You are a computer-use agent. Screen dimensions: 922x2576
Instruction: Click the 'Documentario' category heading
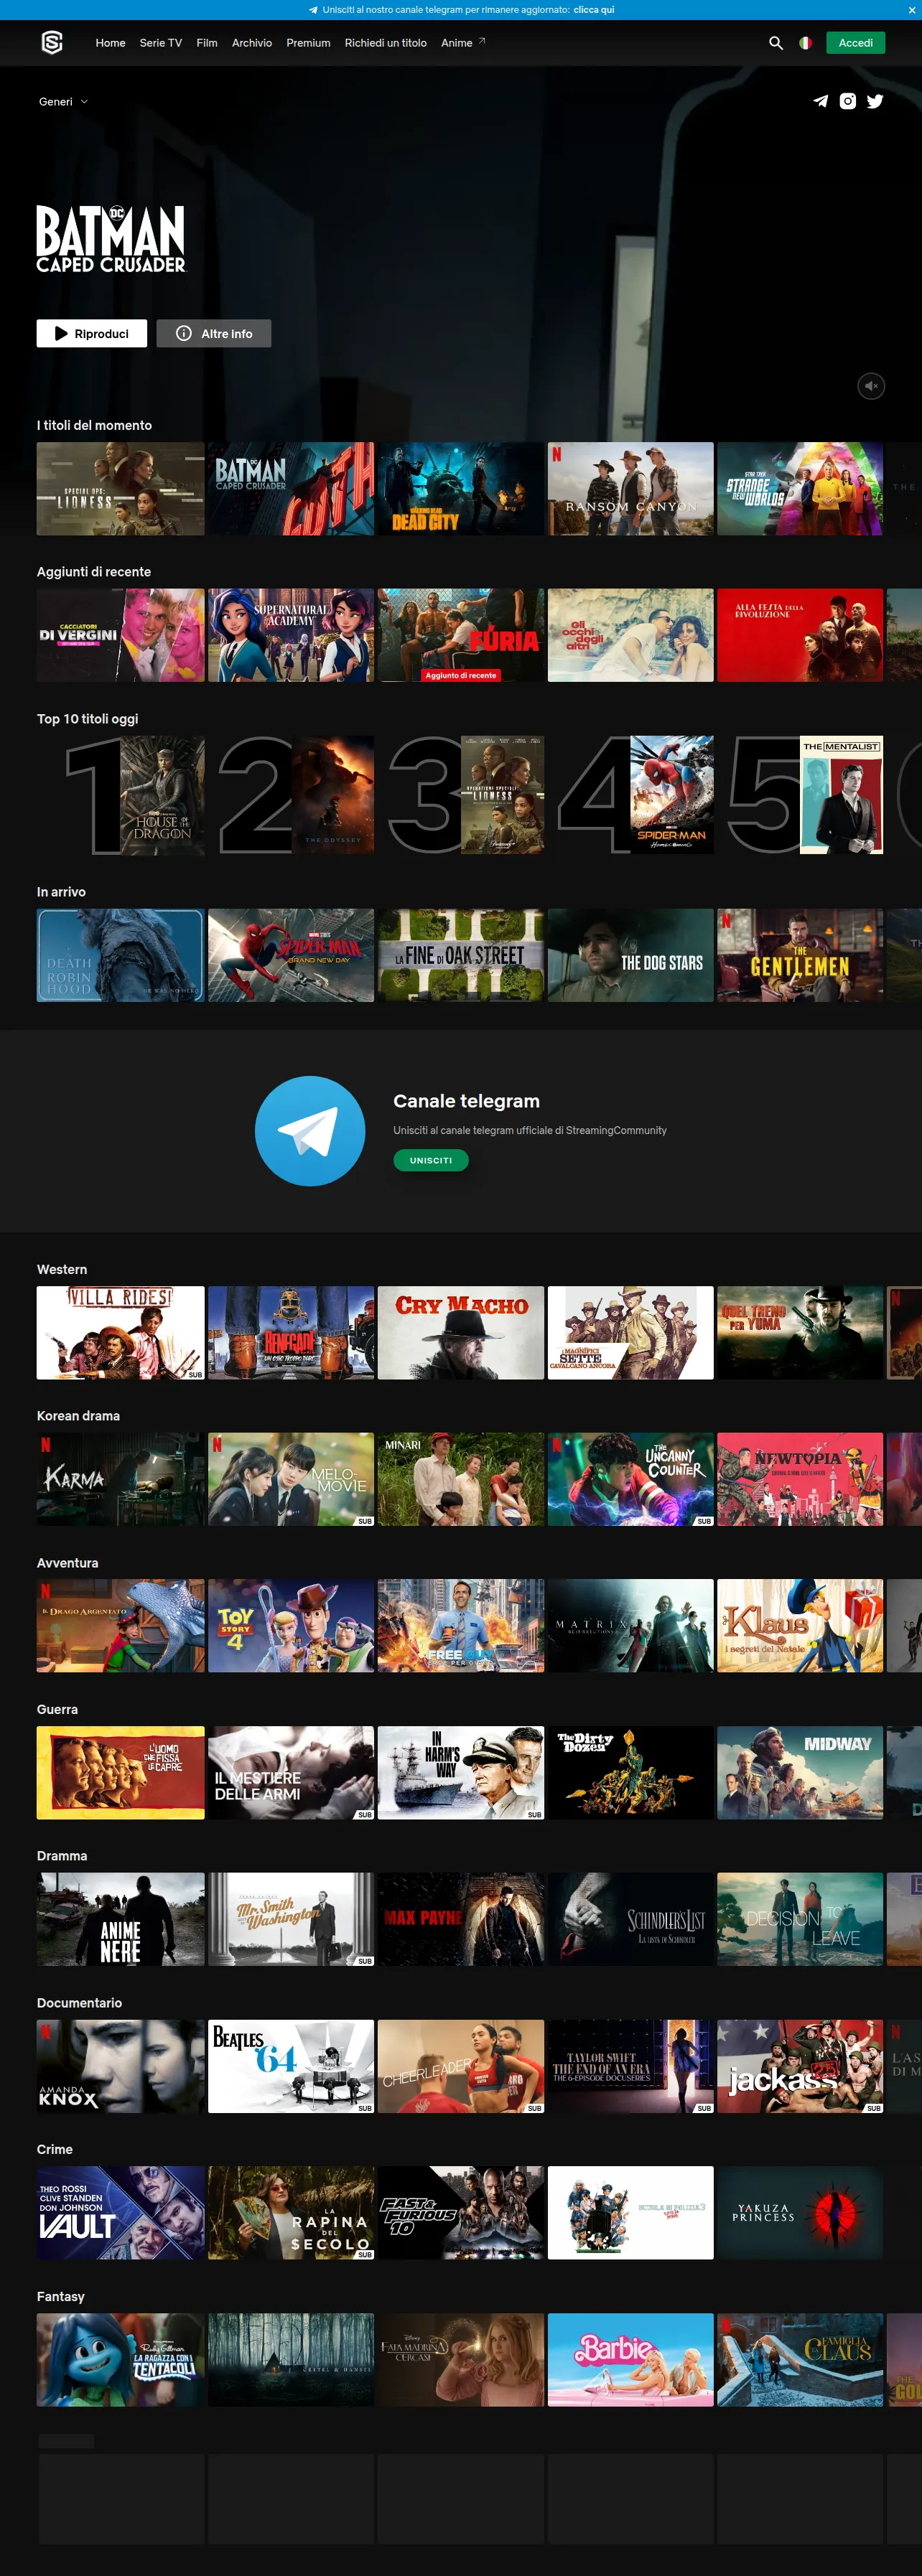79,2003
